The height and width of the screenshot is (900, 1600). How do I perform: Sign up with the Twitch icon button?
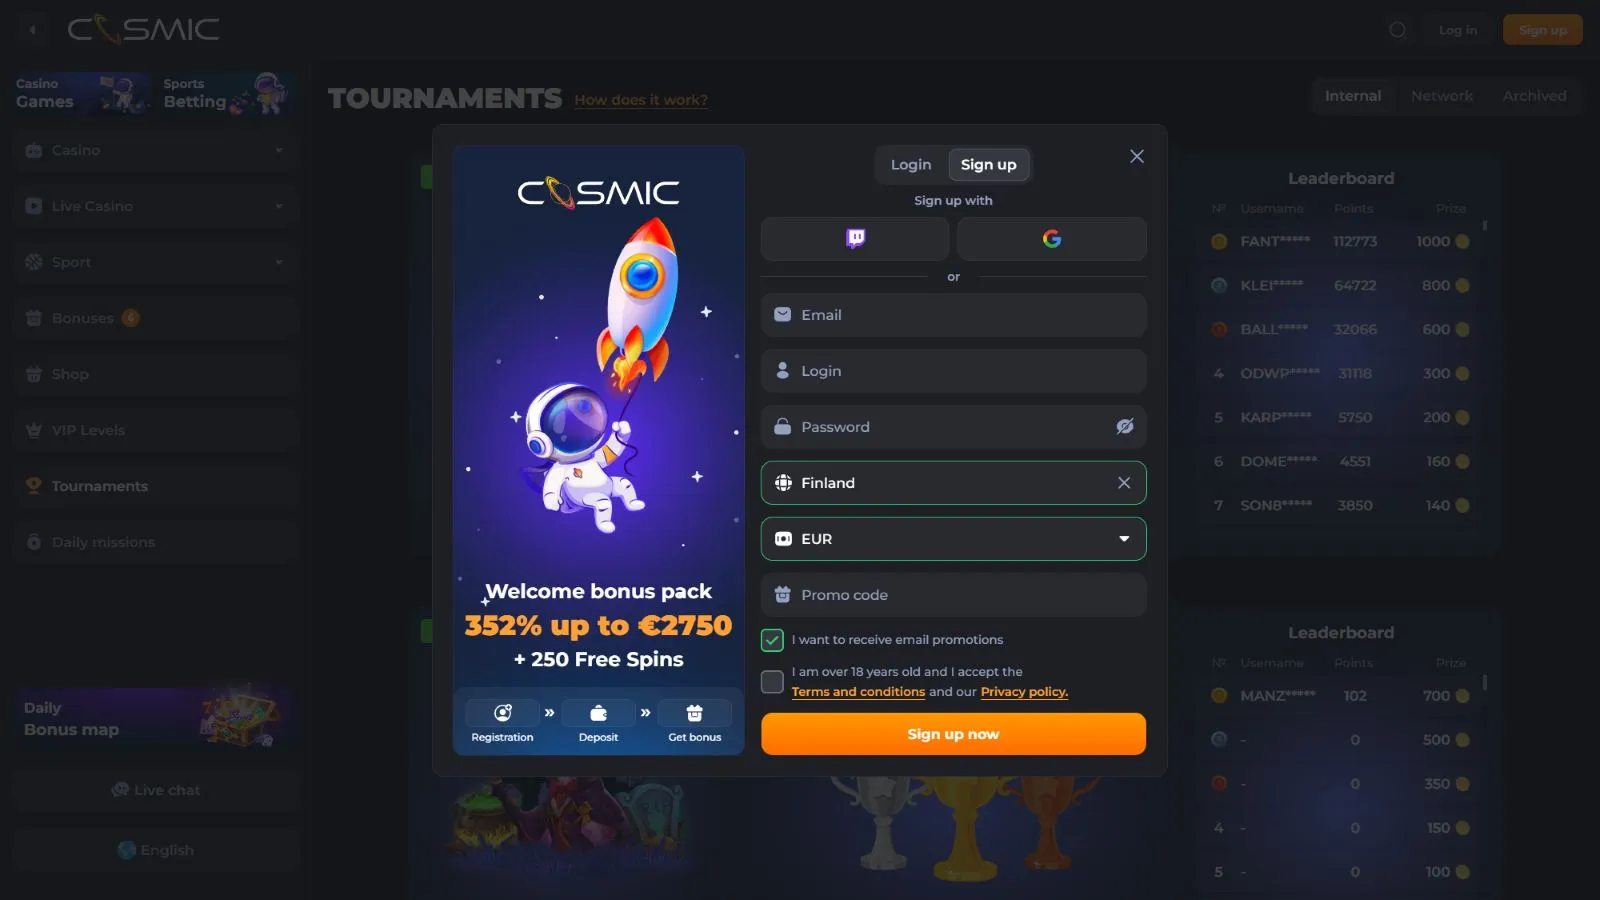[x=855, y=238]
